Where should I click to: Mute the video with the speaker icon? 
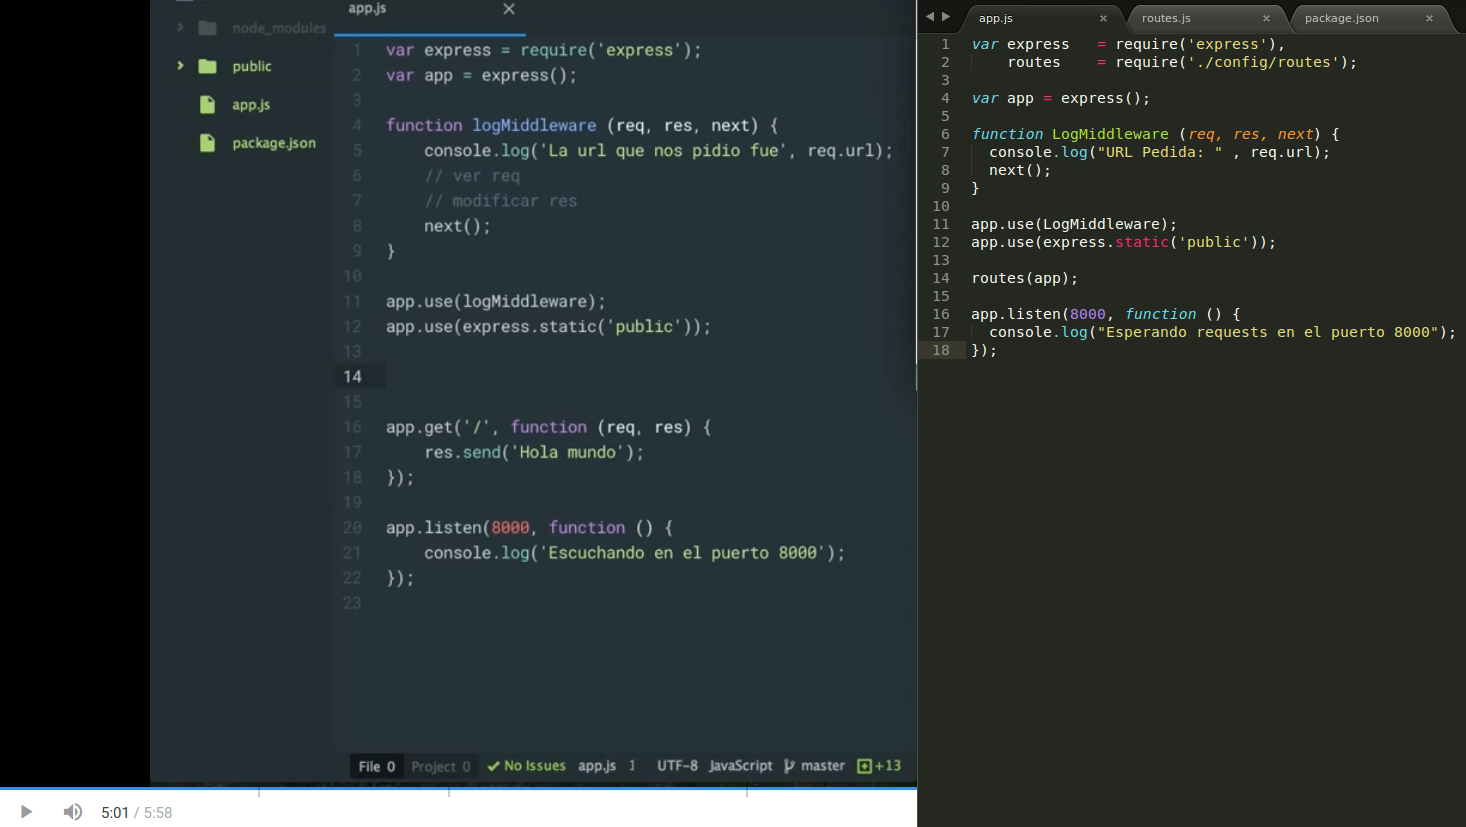pos(72,812)
